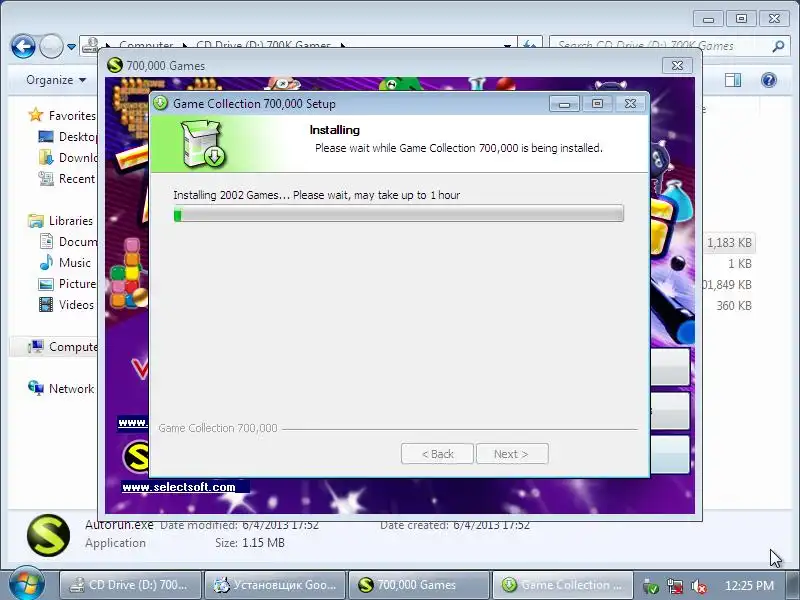This screenshot has width=800, height=600.
Task: Click the Network globe icon
Action: 36,388
